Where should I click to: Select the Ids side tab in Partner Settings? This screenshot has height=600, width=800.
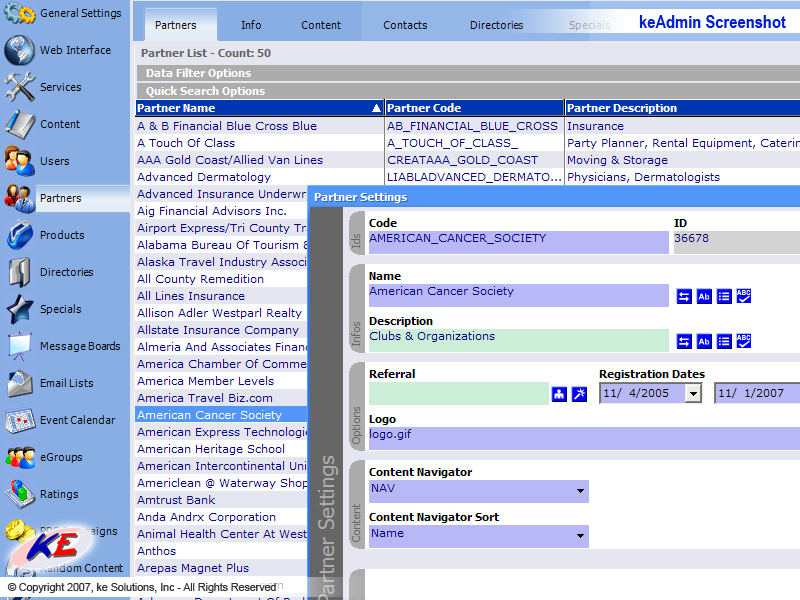pos(356,234)
